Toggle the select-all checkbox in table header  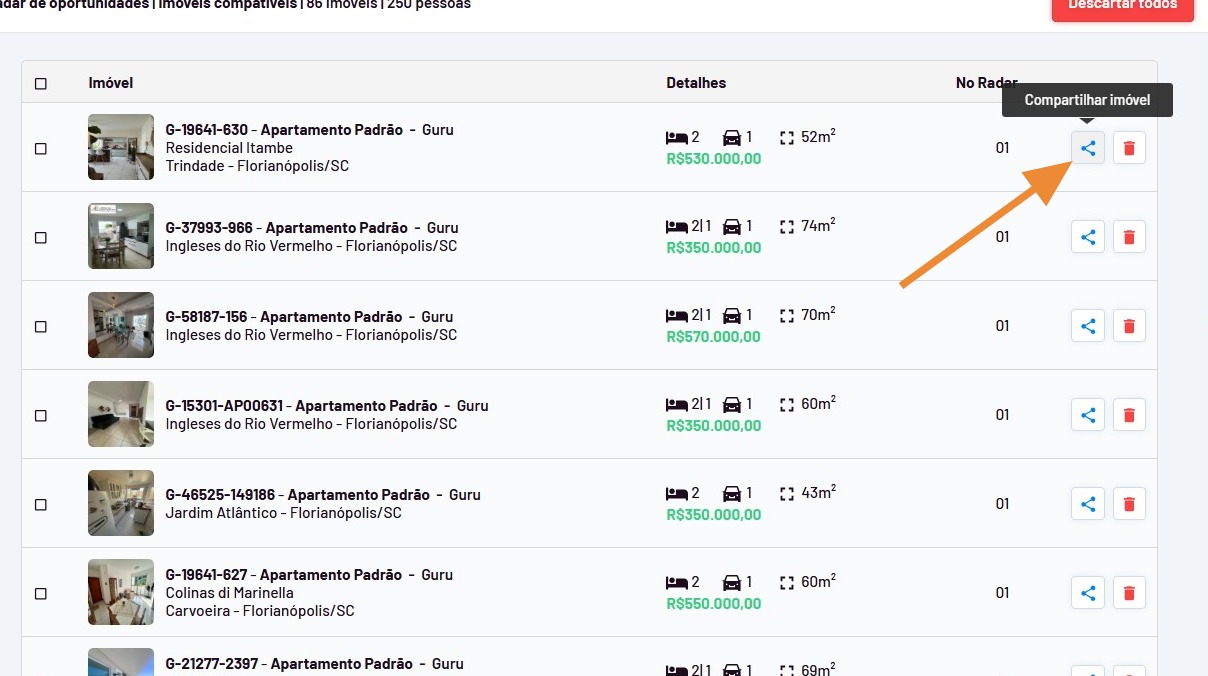coord(41,84)
